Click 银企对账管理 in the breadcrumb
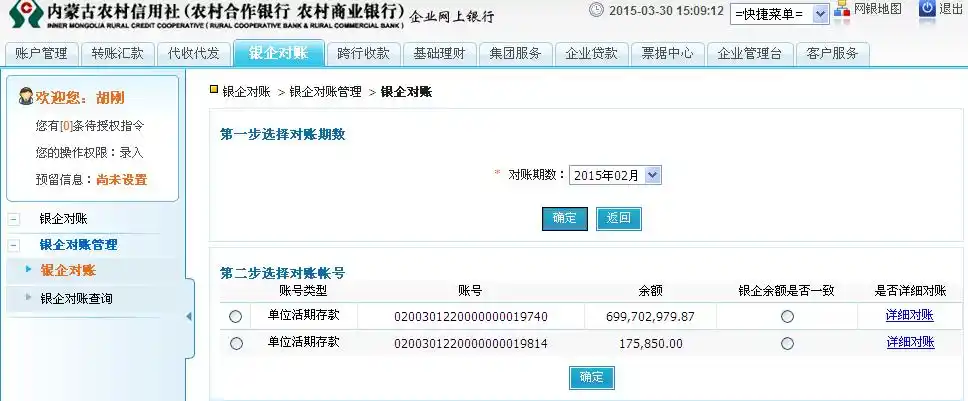This screenshot has width=968, height=401. (x=325, y=93)
